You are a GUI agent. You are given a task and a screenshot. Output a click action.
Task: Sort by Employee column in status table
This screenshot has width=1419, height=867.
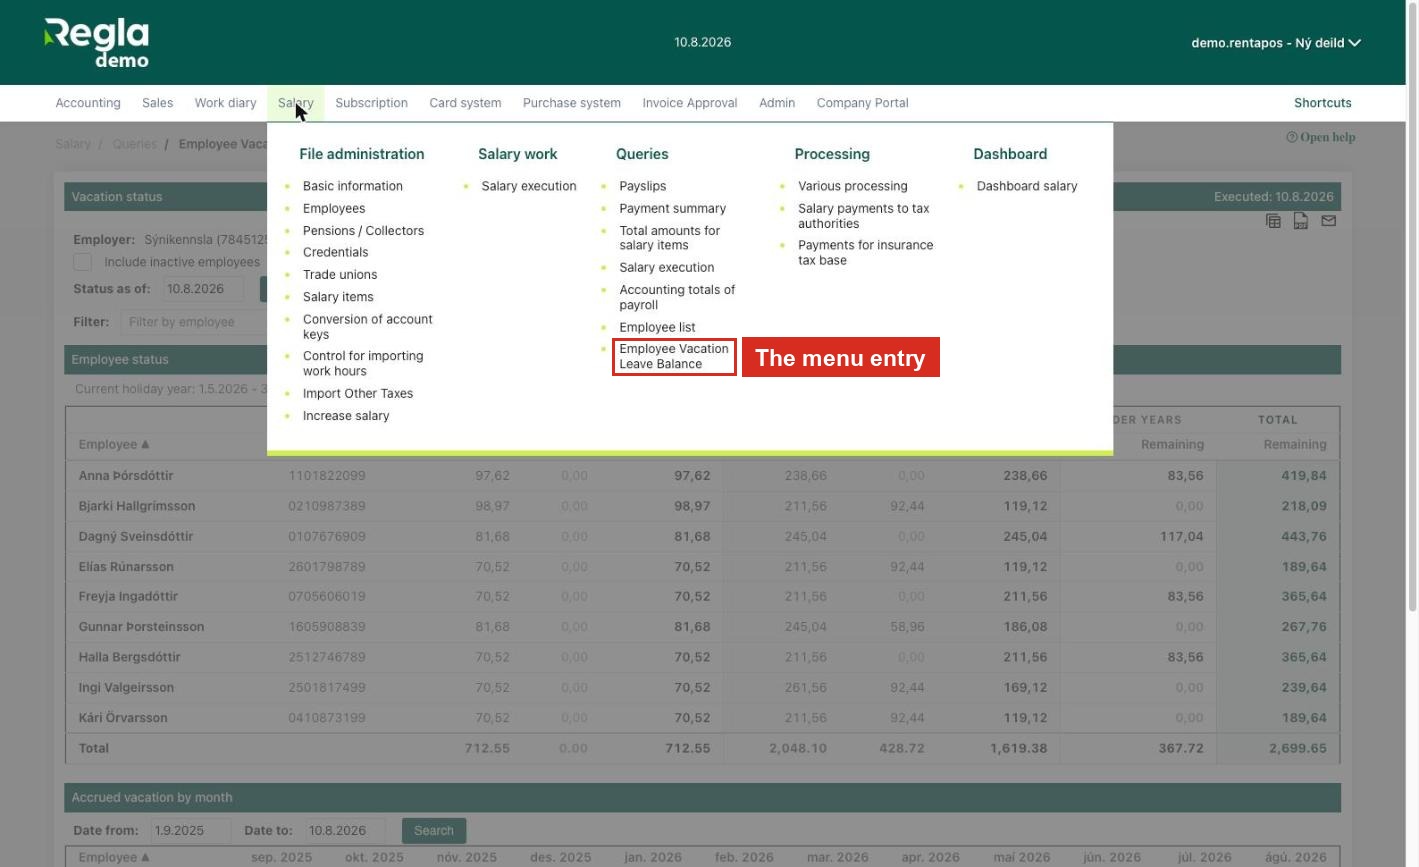[x=114, y=444]
